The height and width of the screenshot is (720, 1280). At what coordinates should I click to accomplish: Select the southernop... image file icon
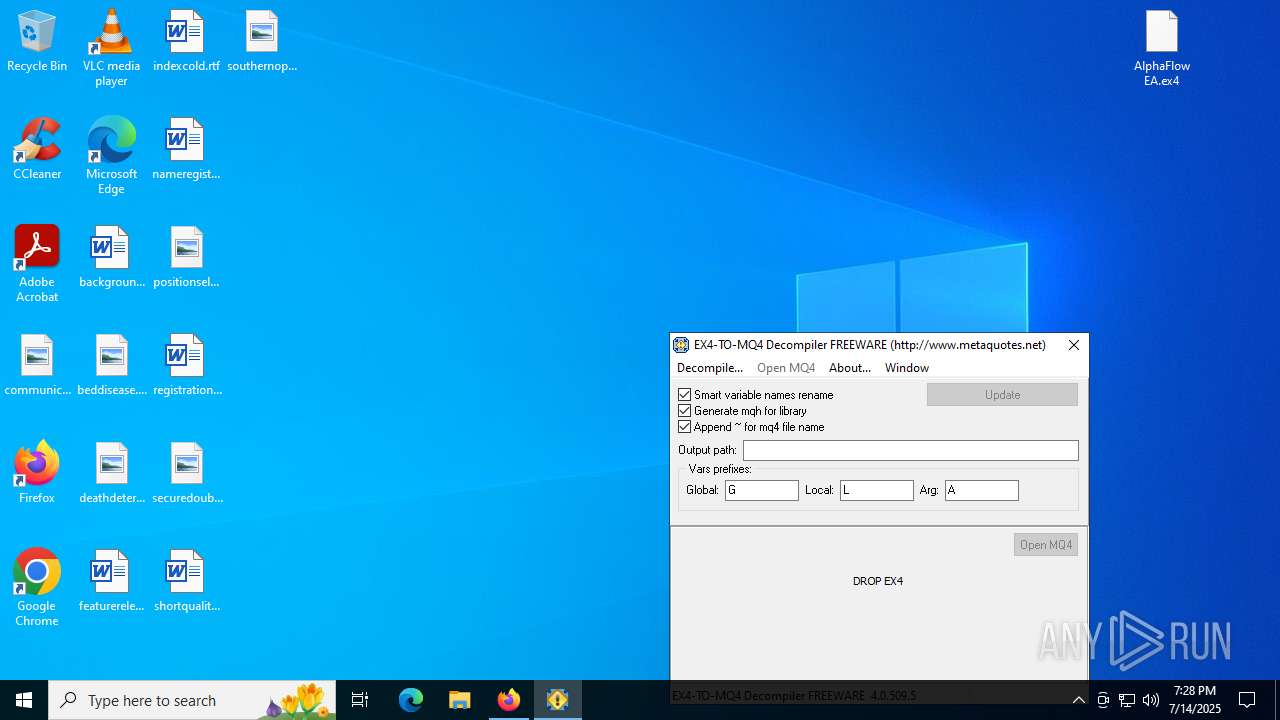[262, 42]
